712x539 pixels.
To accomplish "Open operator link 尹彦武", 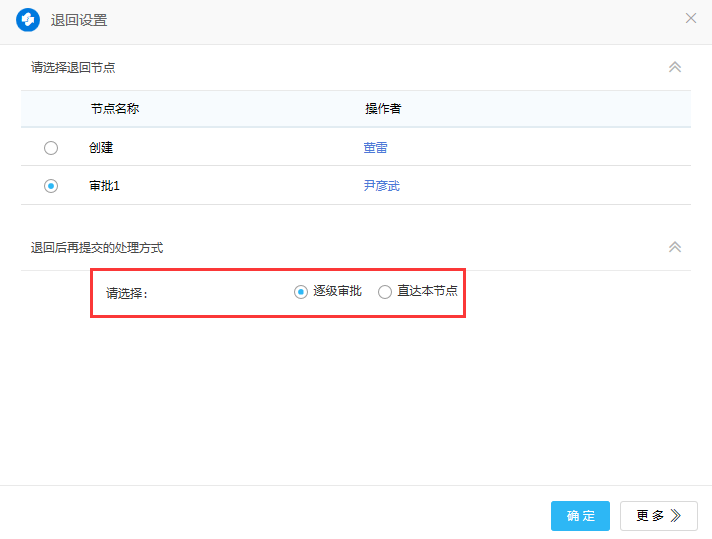I will coord(381,186).
